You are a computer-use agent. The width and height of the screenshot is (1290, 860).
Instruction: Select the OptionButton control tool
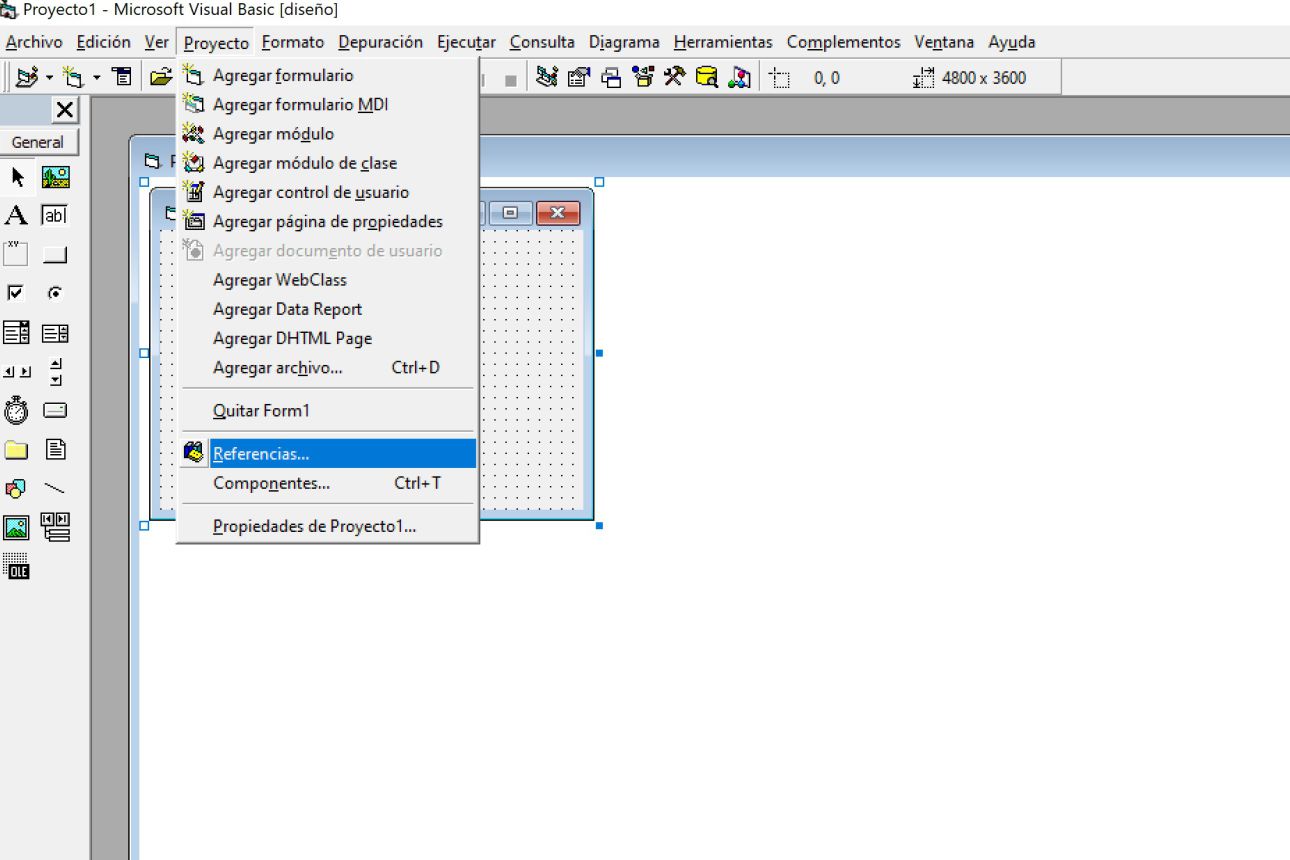click(x=55, y=293)
